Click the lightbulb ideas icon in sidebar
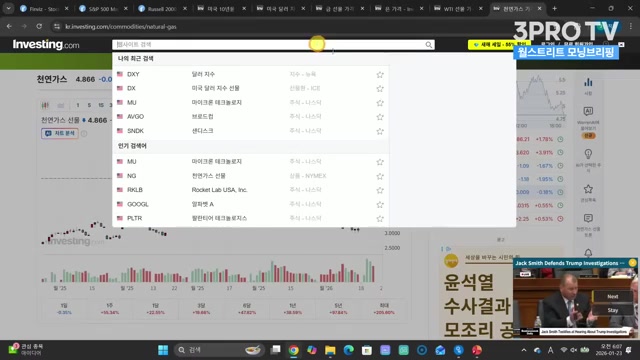 click(x=588, y=154)
